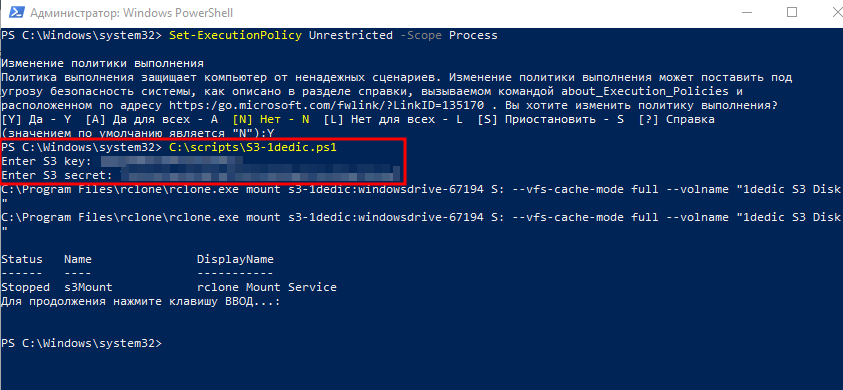Select the [A] Да для всех option
This screenshot has height=390, width=843.
coord(152,119)
